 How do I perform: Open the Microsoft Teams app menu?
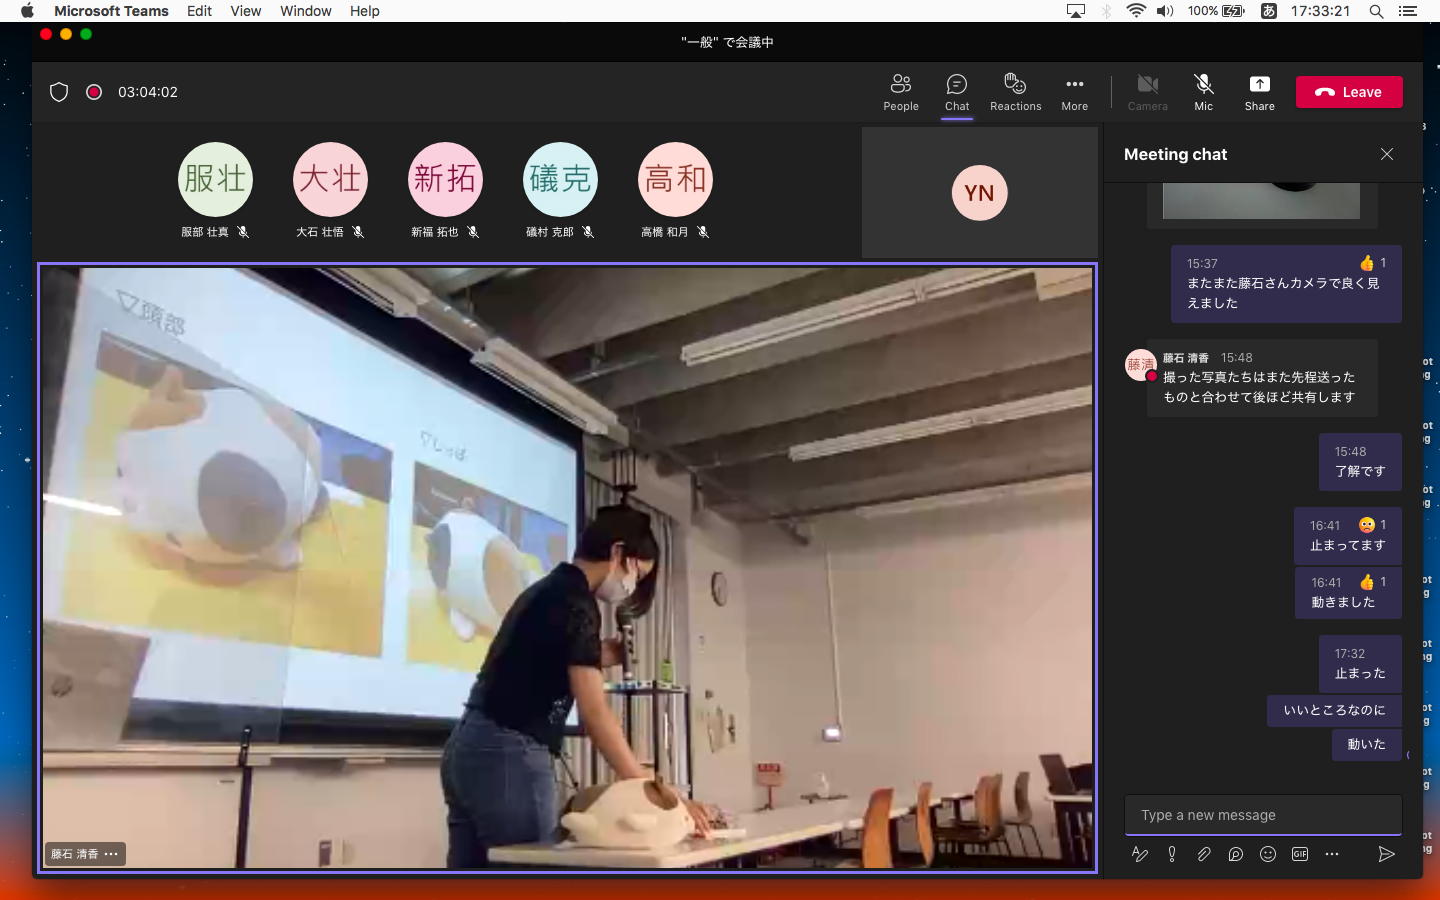[x=111, y=11]
